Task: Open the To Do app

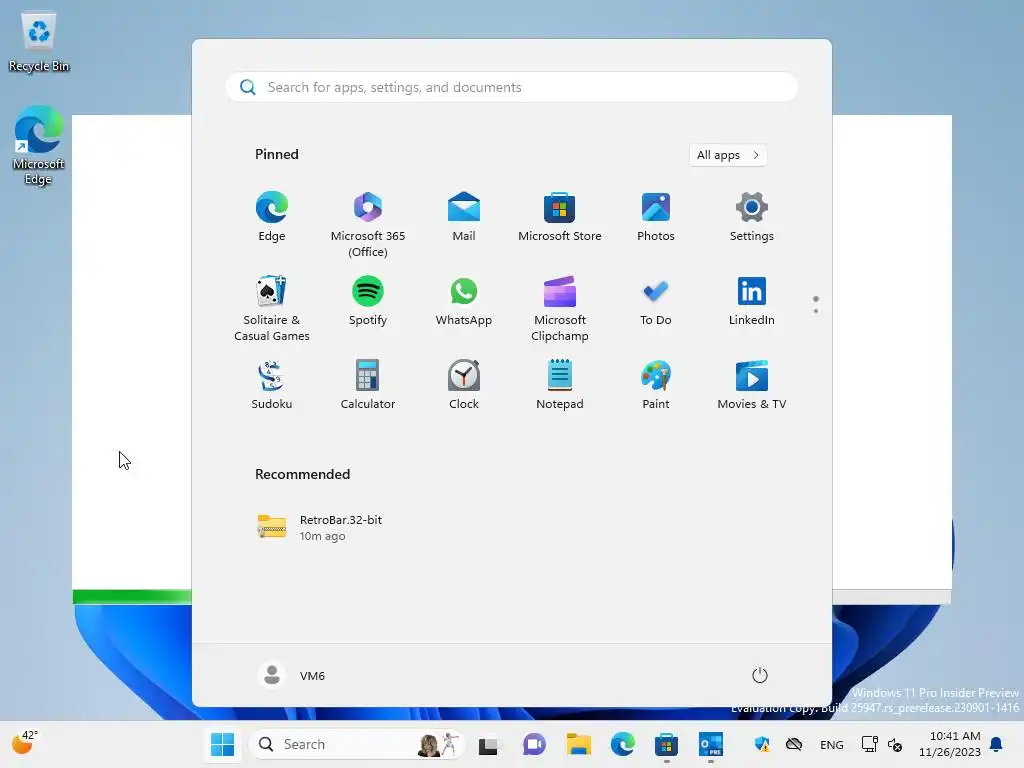Action: 656,301
